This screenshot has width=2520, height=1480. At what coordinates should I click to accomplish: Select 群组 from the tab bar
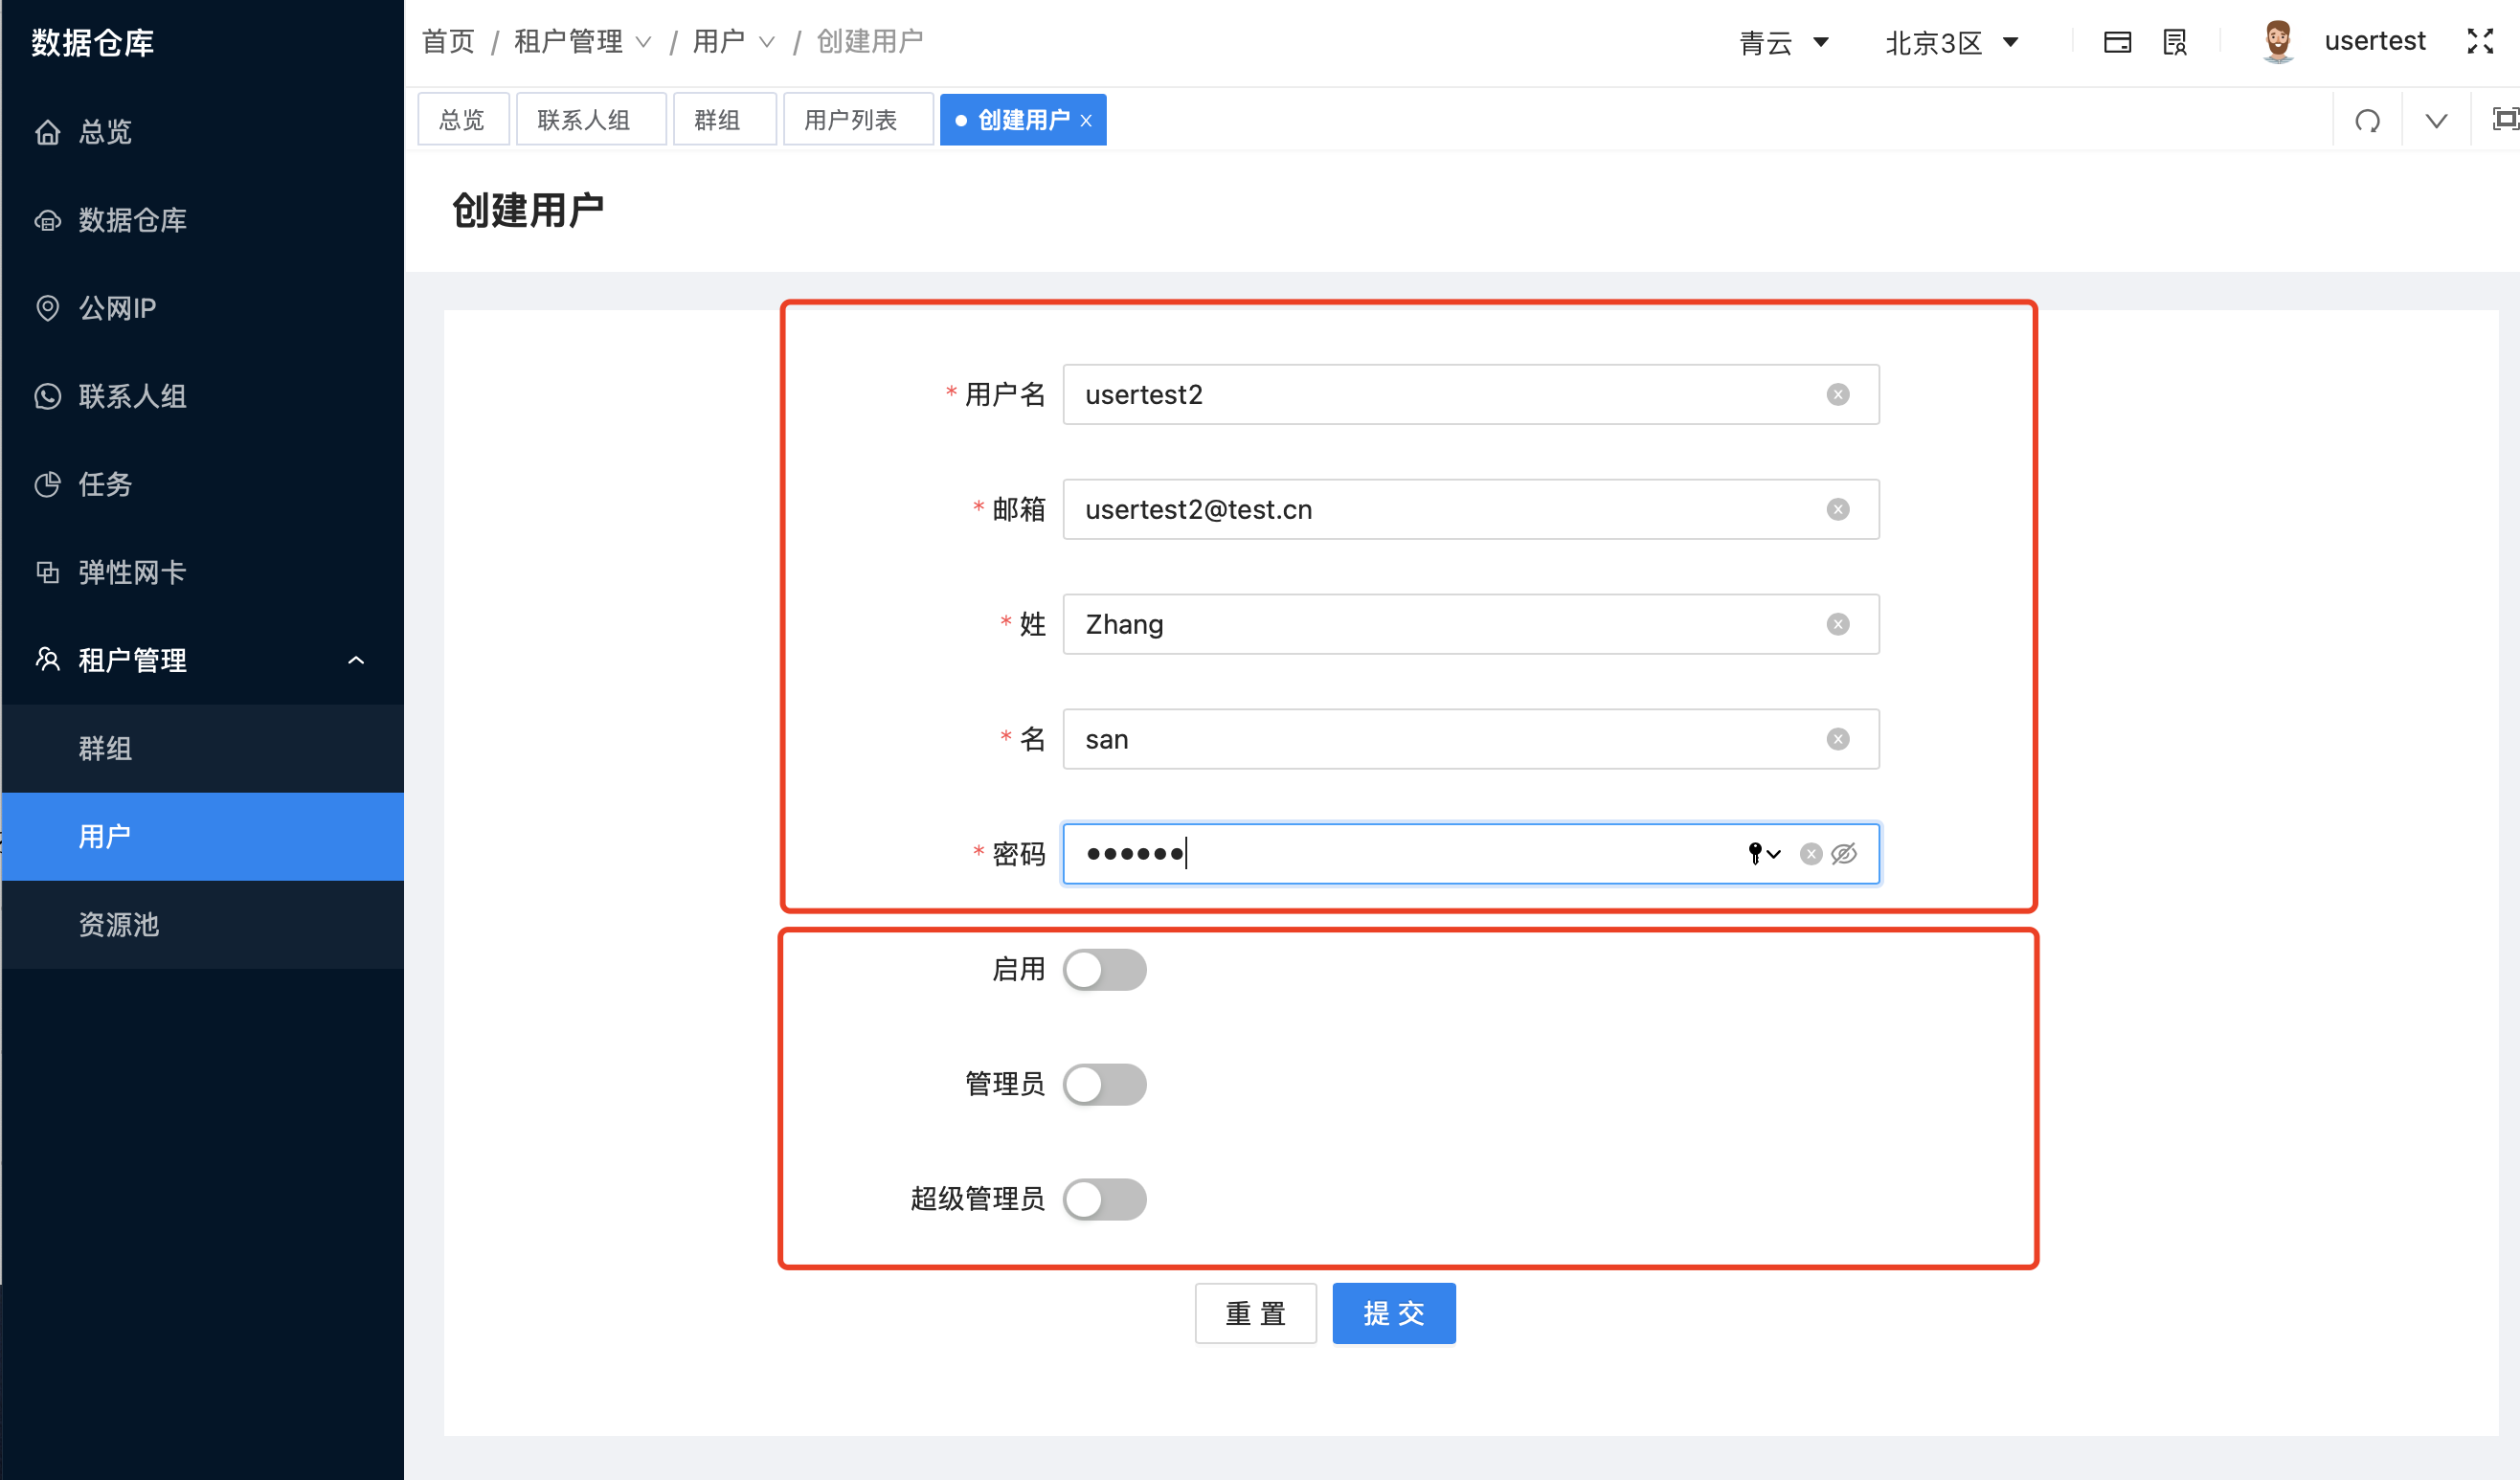(723, 118)
